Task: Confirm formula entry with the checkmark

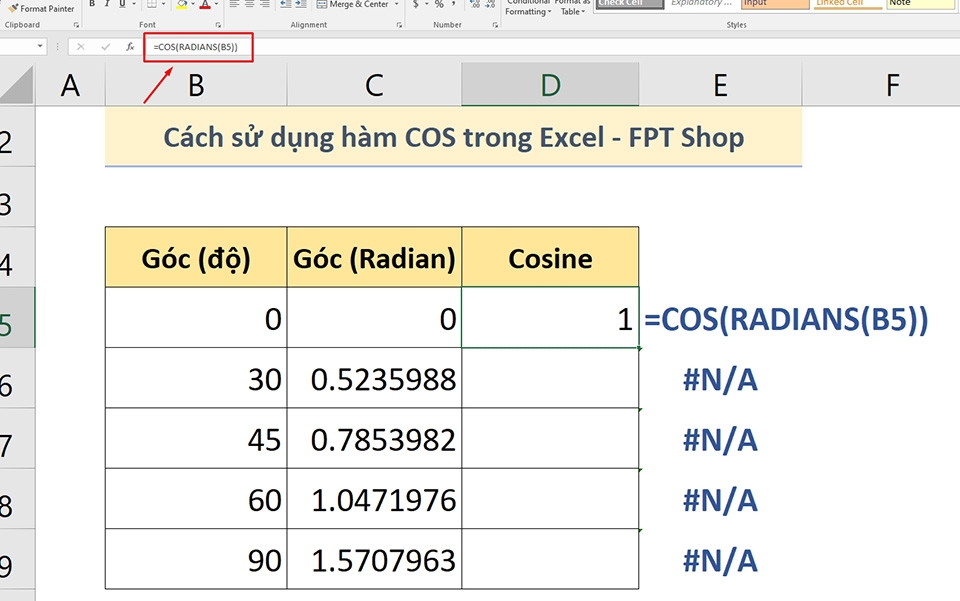Action: (105, 46)
